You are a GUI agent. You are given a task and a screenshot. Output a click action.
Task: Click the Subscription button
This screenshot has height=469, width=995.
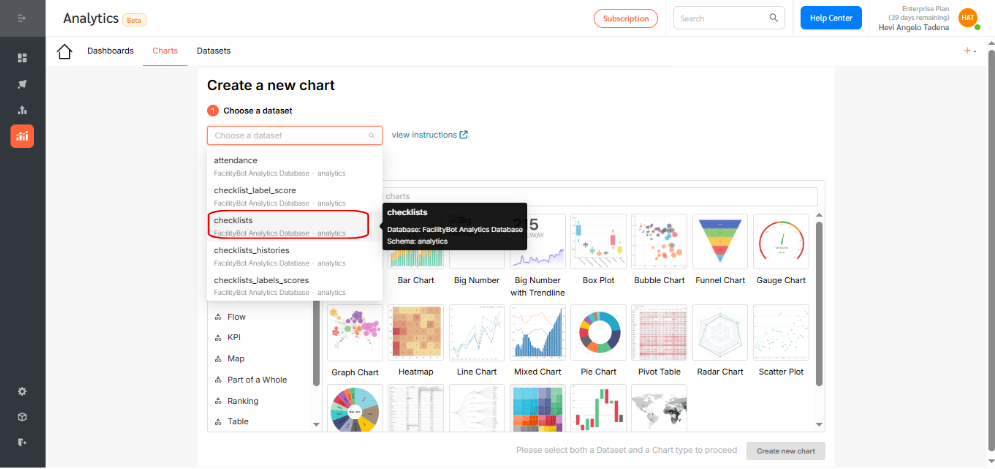(x=626, y=18)
